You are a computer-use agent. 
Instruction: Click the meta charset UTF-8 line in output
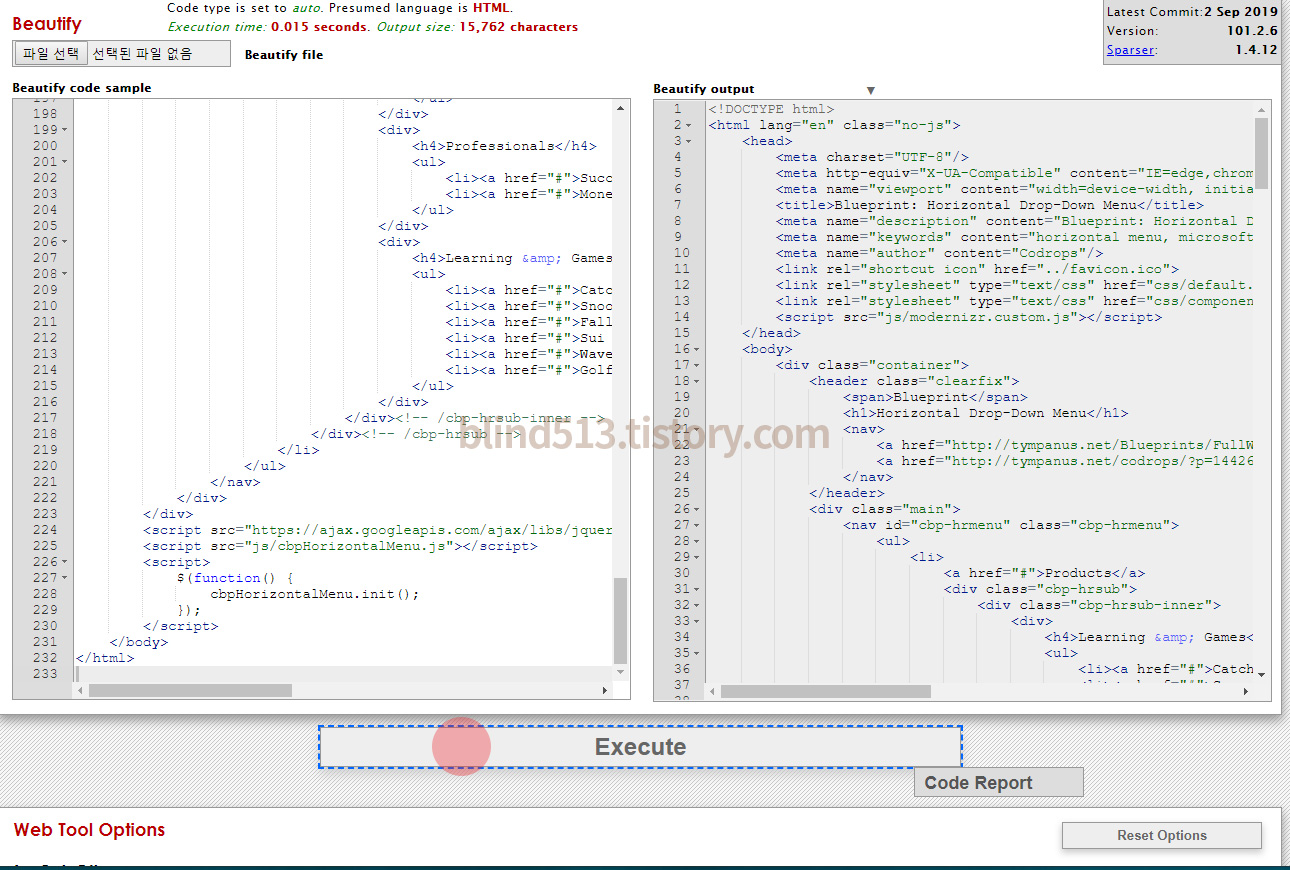(872, 157)
